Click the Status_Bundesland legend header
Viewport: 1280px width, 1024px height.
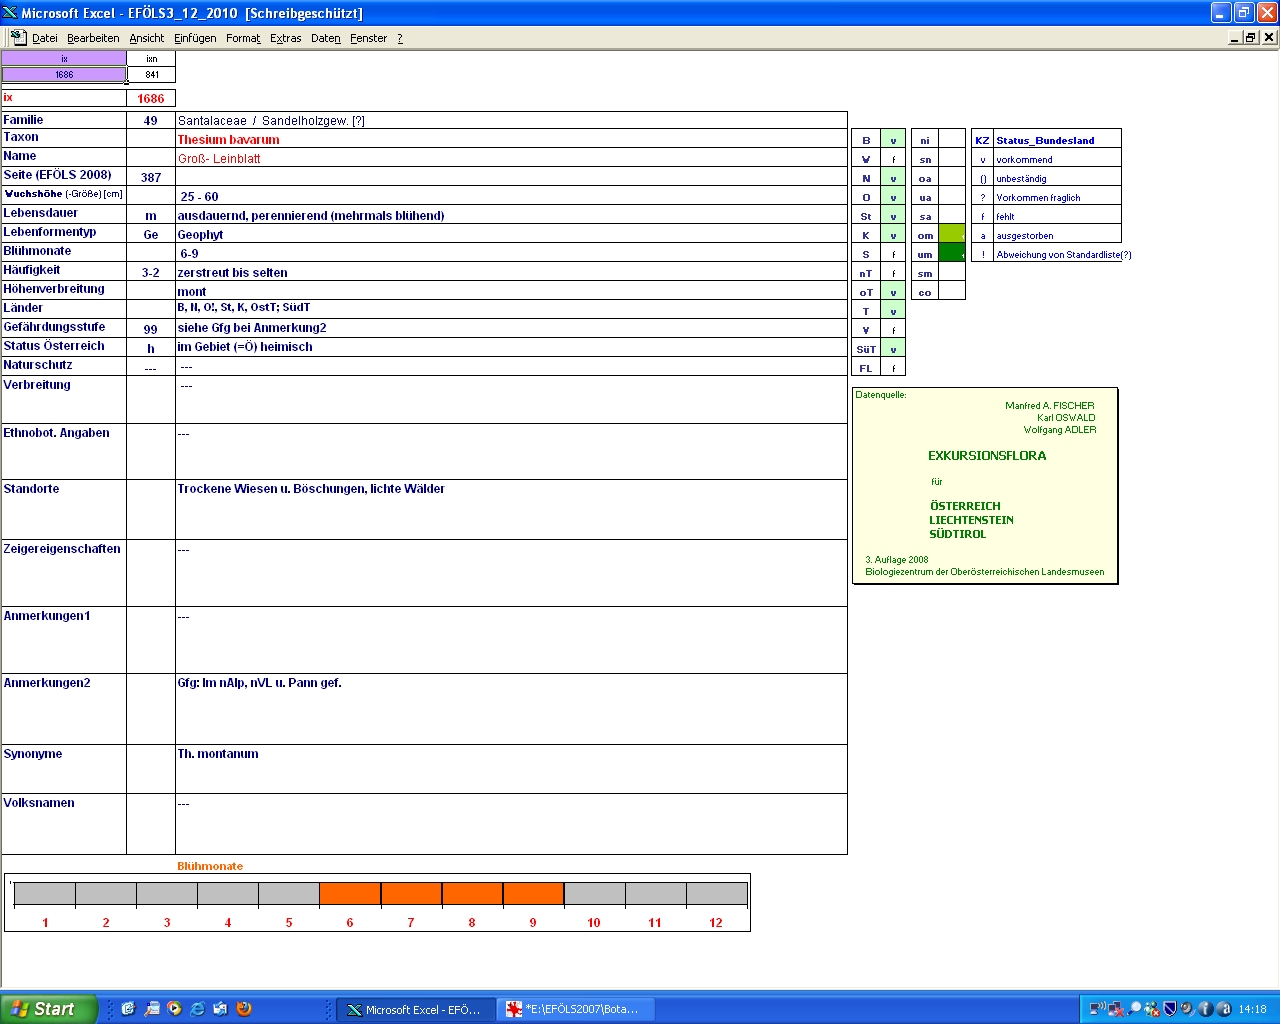click(x=1045, y=140)
